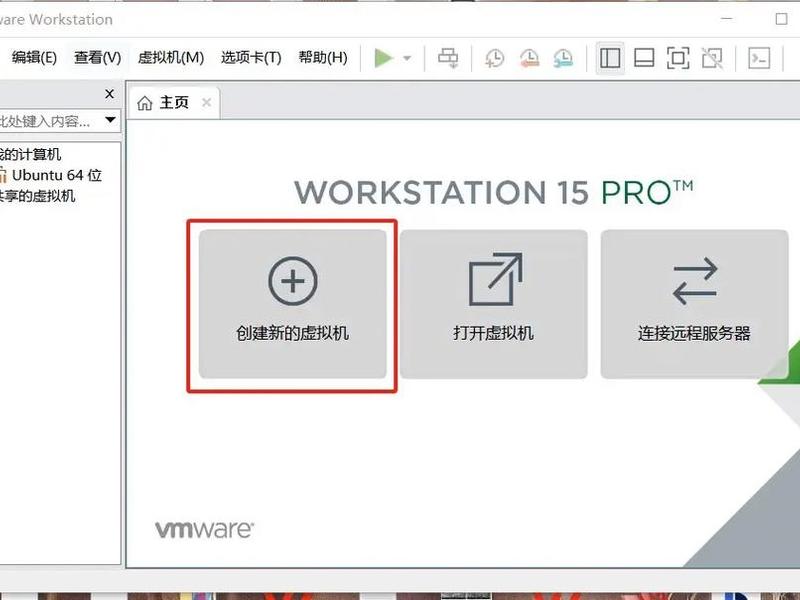Open the 虚拟机(M) menu

click(x=171, y=57)
